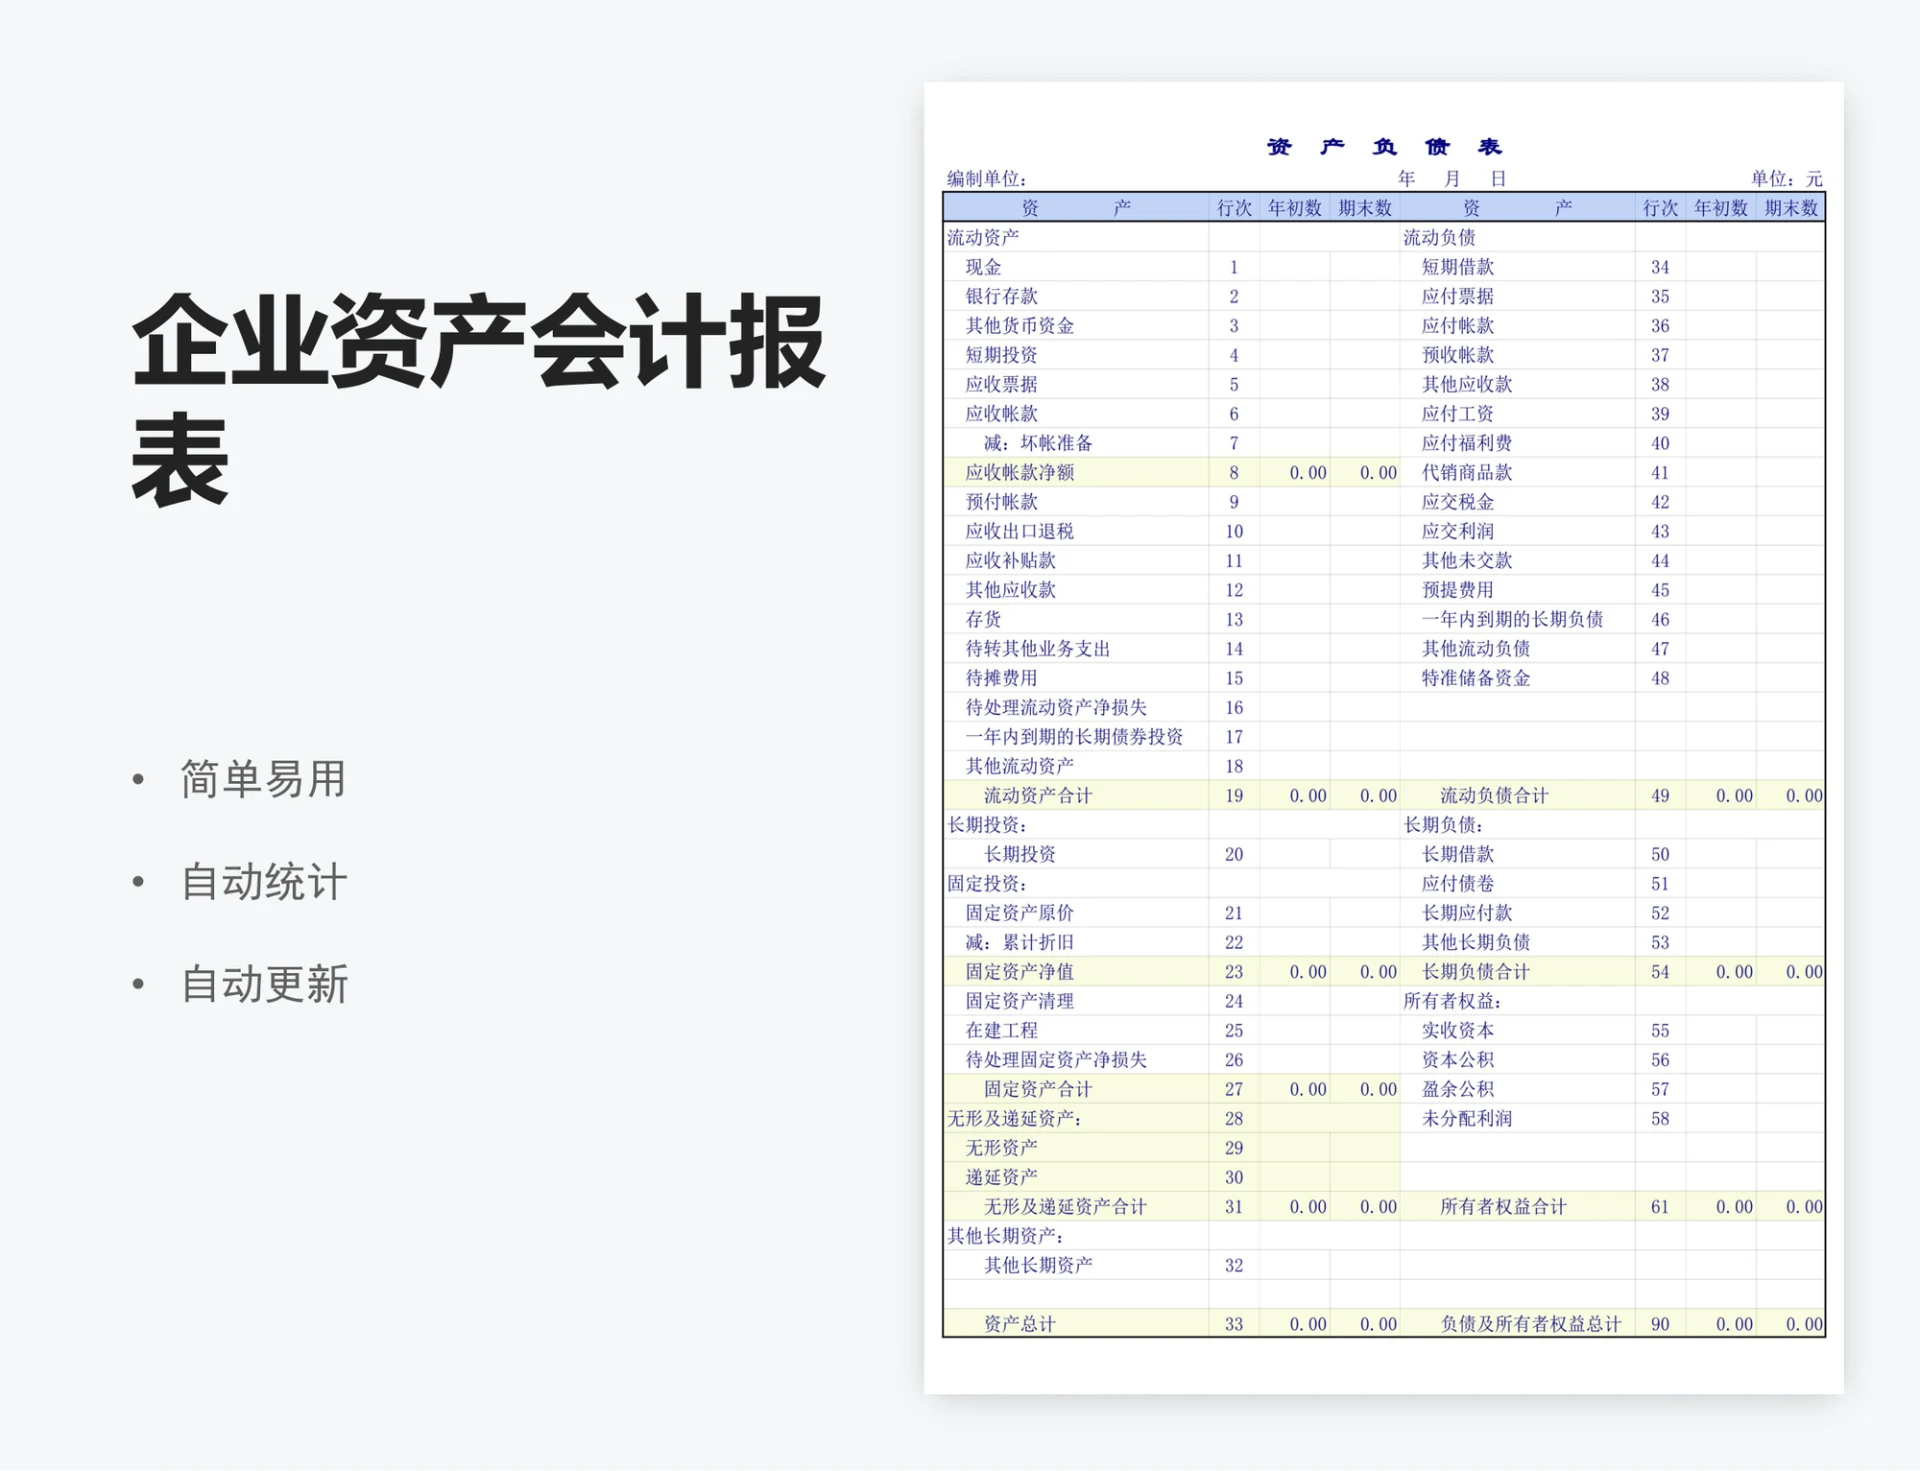This screenshot has width=1920, height=1471.
Task: Select the table header 资产负债表
Action: click(1385, 146)
